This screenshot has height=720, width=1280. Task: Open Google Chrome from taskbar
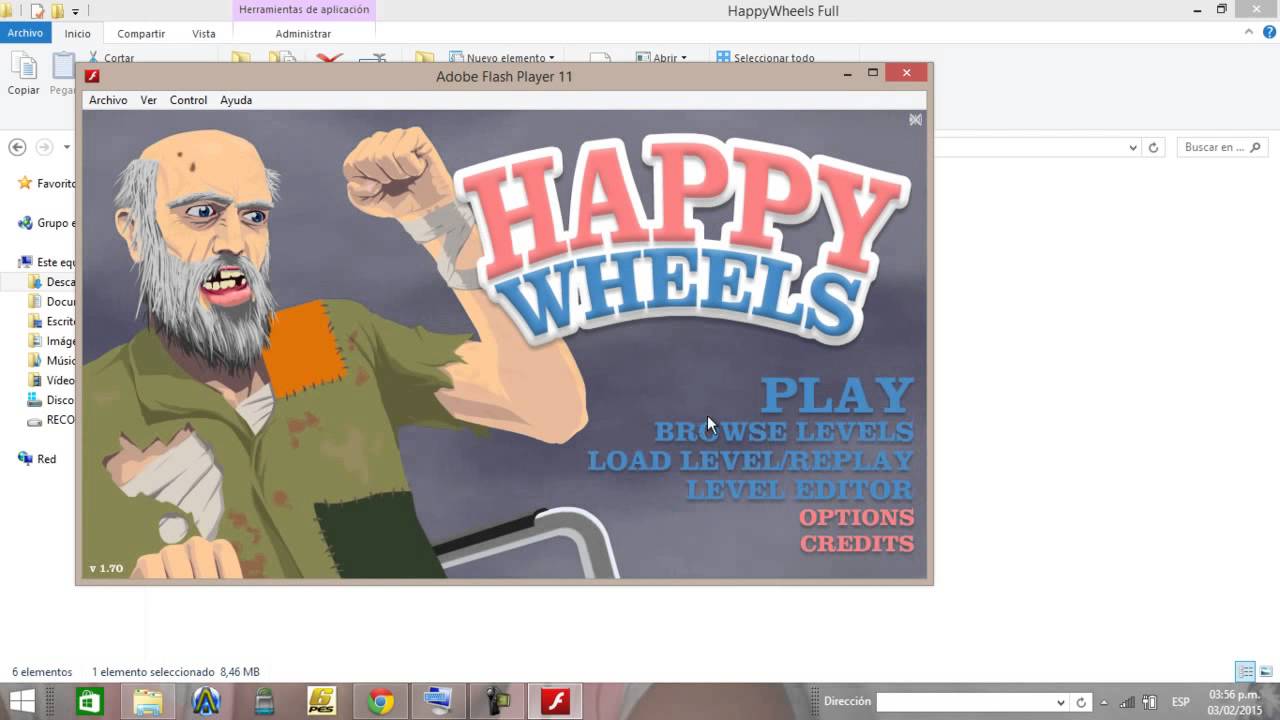pyautogui.click(x=380, y=701)
